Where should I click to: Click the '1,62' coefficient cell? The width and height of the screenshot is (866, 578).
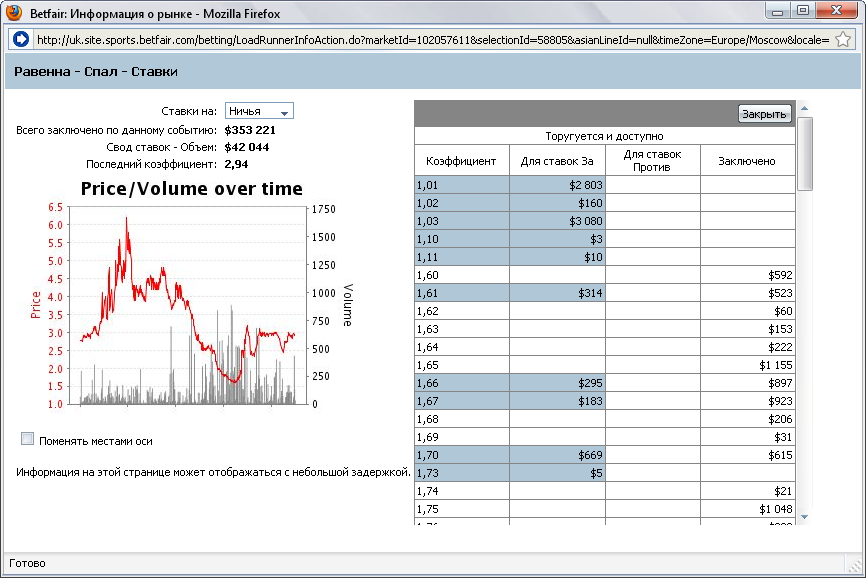pos(462,311)
